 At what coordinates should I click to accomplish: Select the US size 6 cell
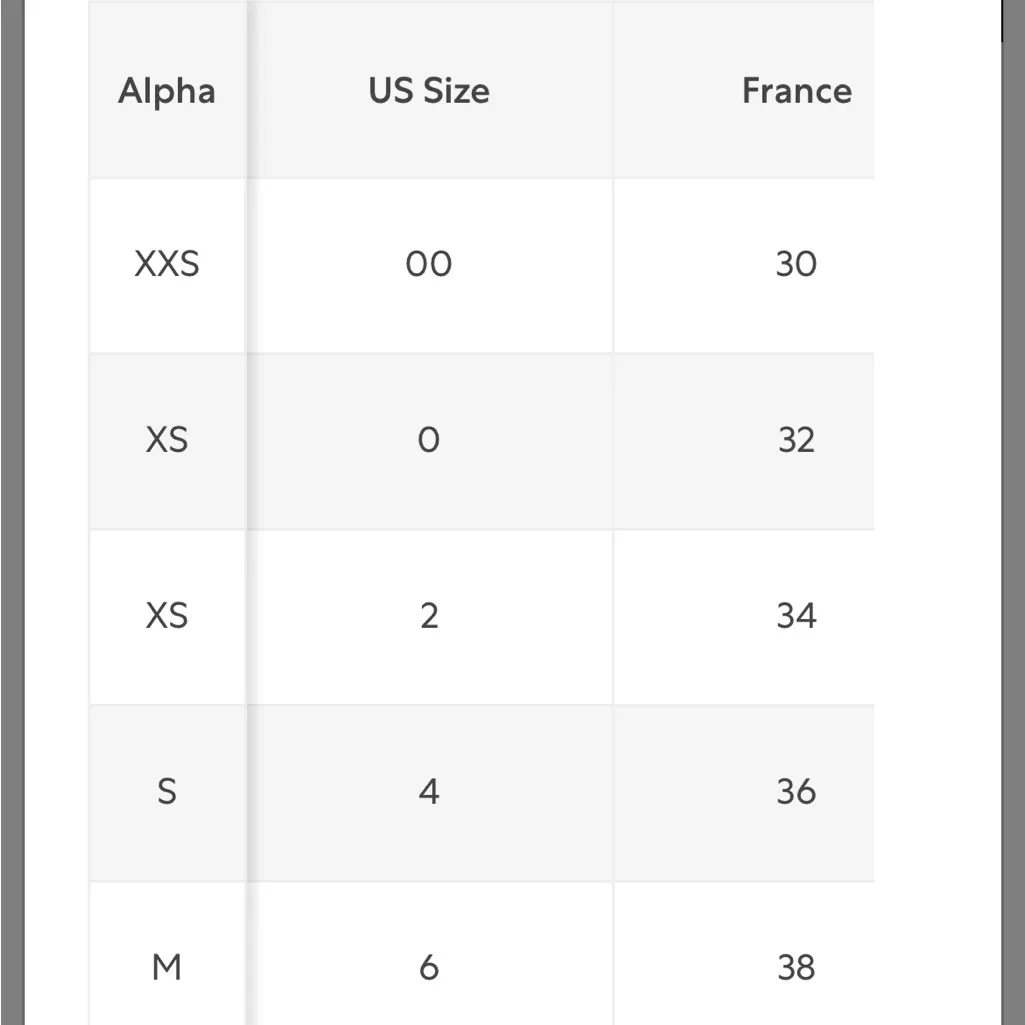tap(429, 967)
